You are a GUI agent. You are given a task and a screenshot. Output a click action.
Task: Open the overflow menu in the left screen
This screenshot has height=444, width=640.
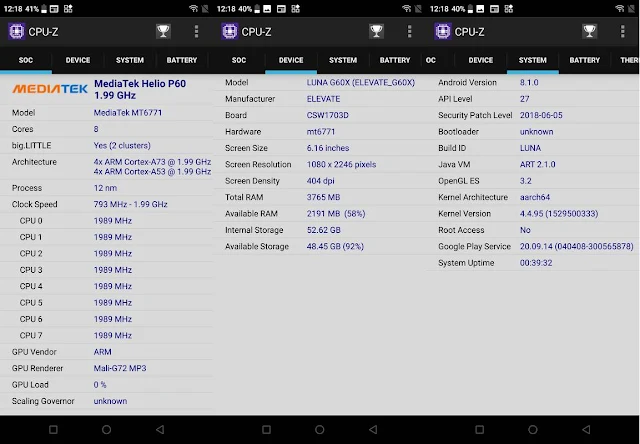pyautogui.click(x=196, y=31)
